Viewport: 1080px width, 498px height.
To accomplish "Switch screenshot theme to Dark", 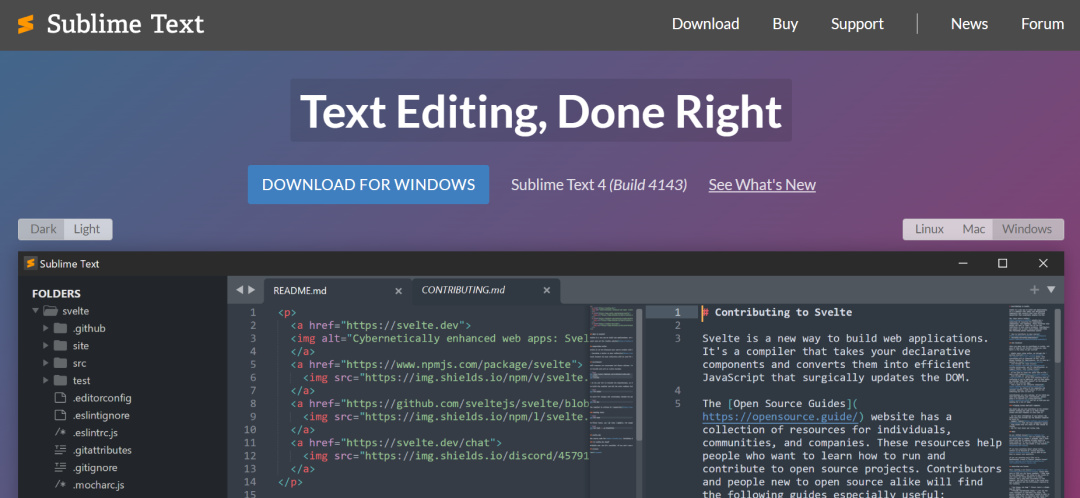I will pos(43,229).
